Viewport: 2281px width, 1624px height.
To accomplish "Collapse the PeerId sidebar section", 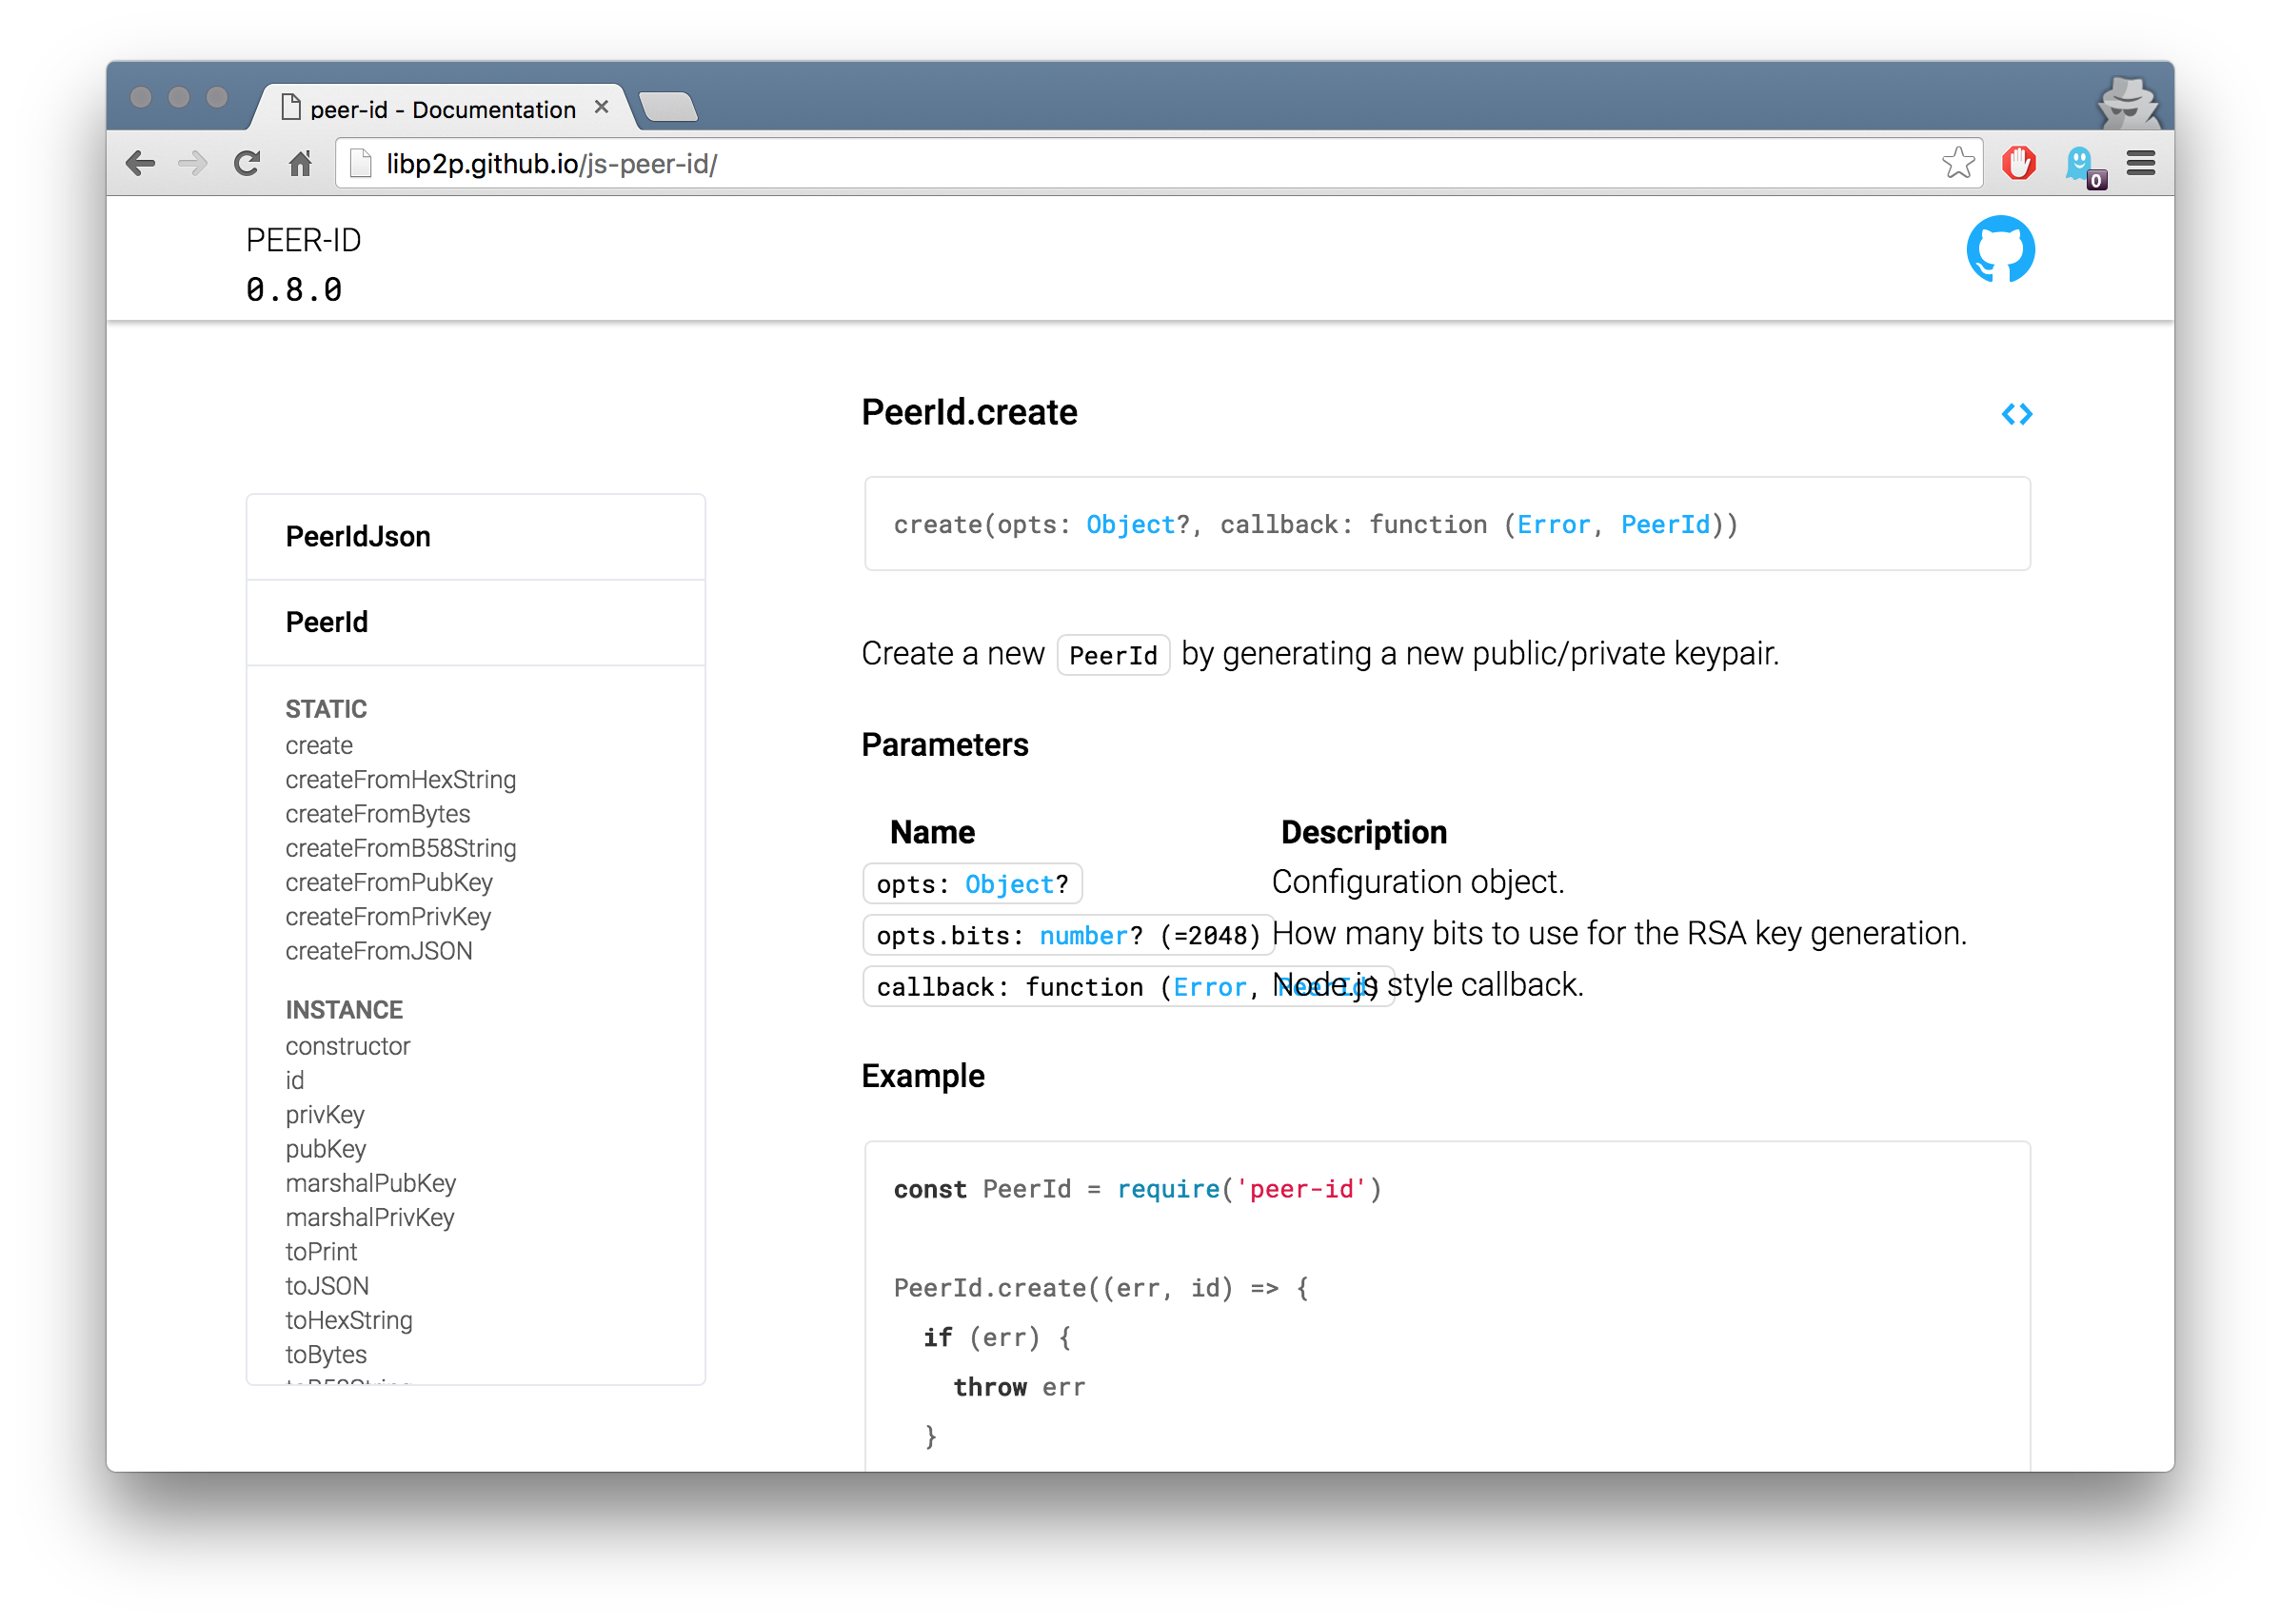I will (327, 622).
